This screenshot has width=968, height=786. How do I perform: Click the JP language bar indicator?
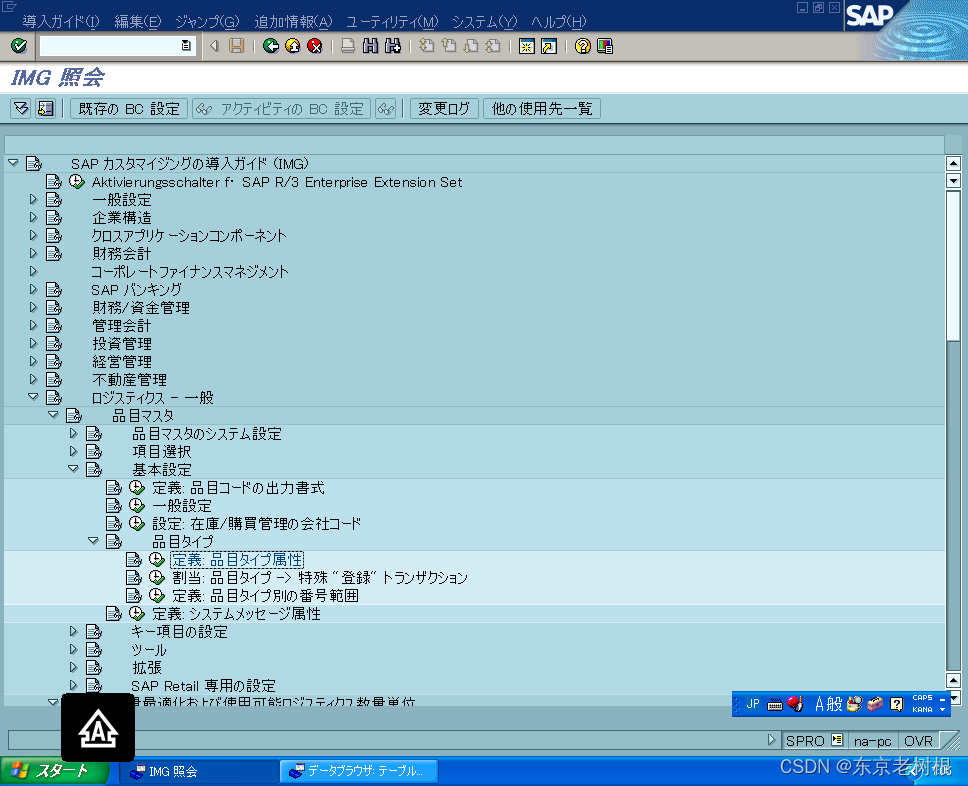(753, 704)
